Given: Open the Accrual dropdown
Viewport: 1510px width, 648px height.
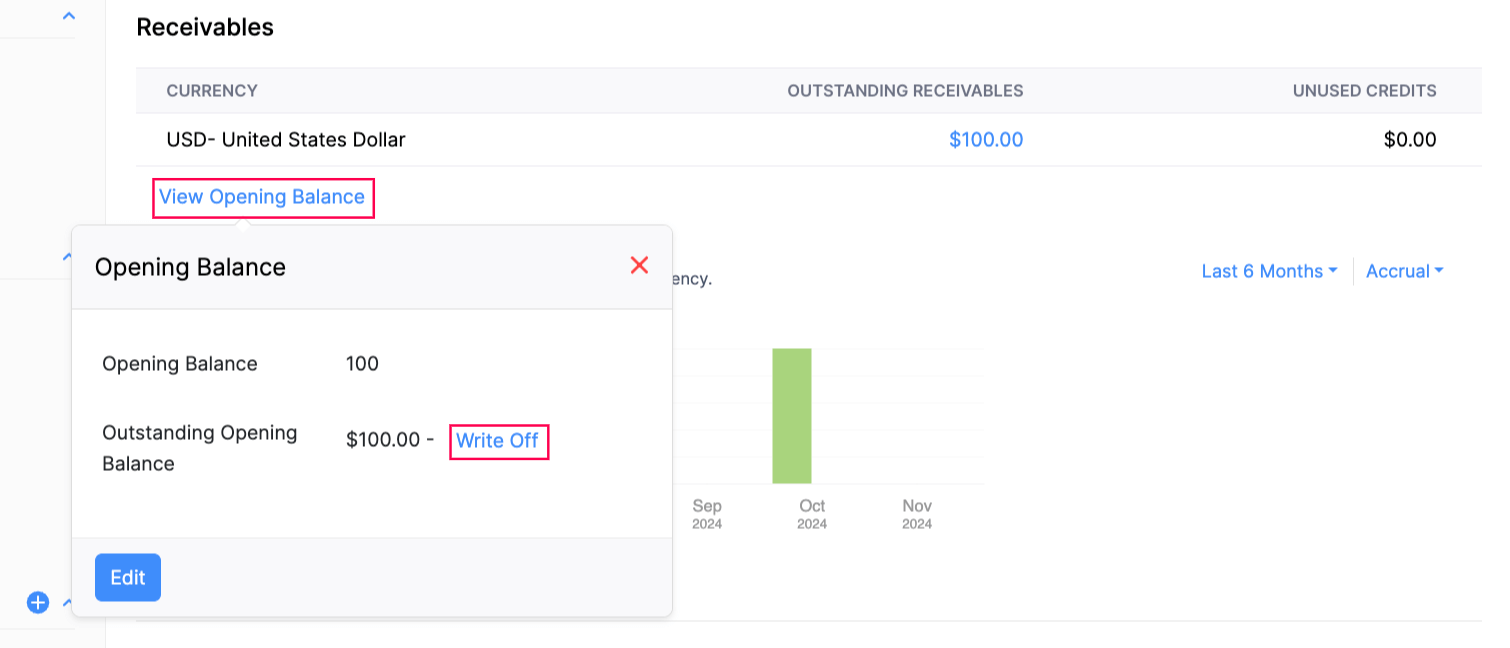Looking at the screenshot, I should pos(1404,271).
